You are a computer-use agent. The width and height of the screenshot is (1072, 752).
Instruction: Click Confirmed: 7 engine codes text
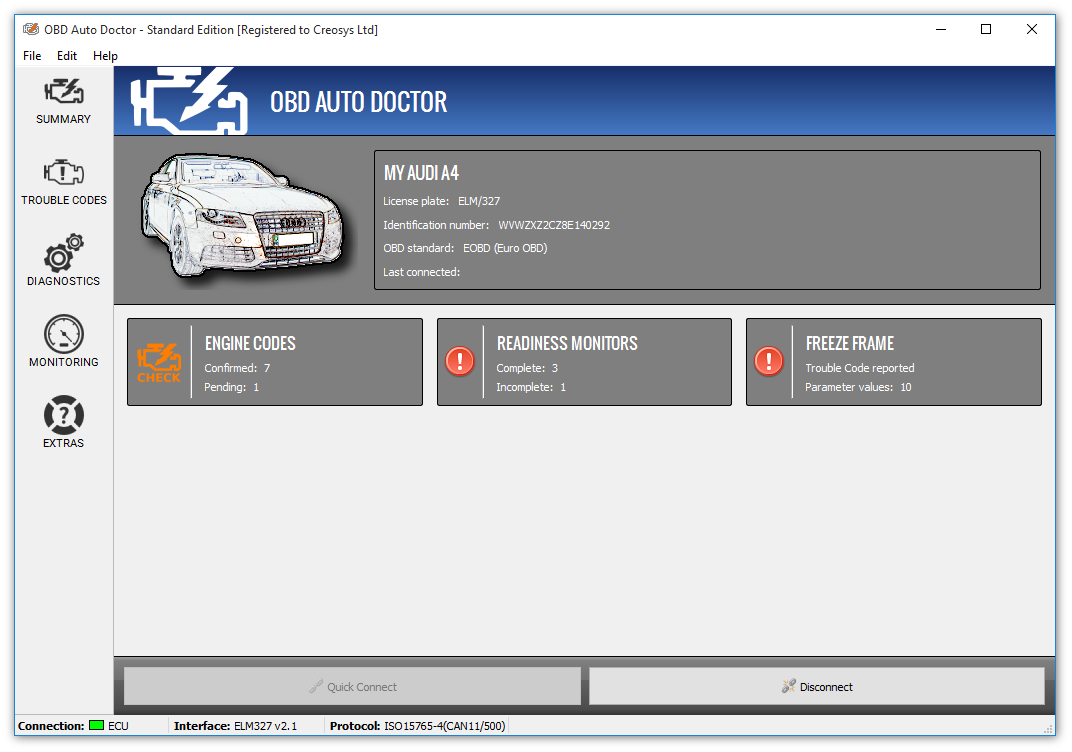(237, 368)
